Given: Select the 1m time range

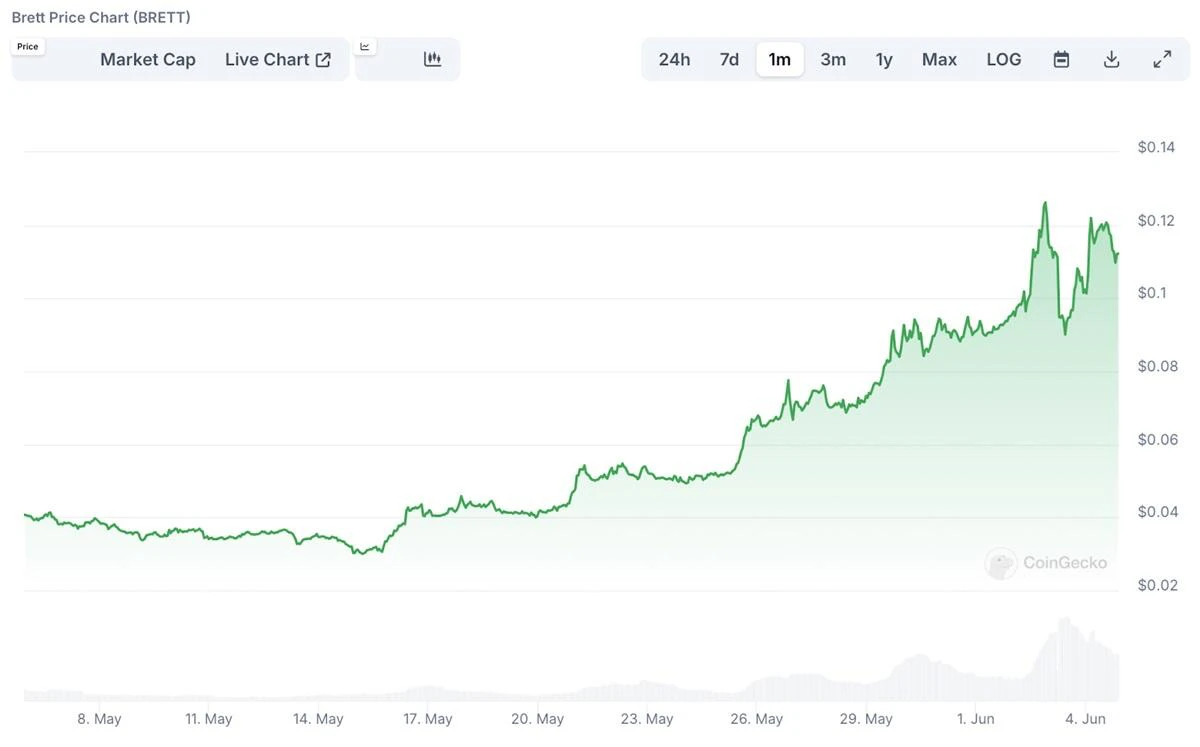Looking at the screenshot, I should 780,60.
